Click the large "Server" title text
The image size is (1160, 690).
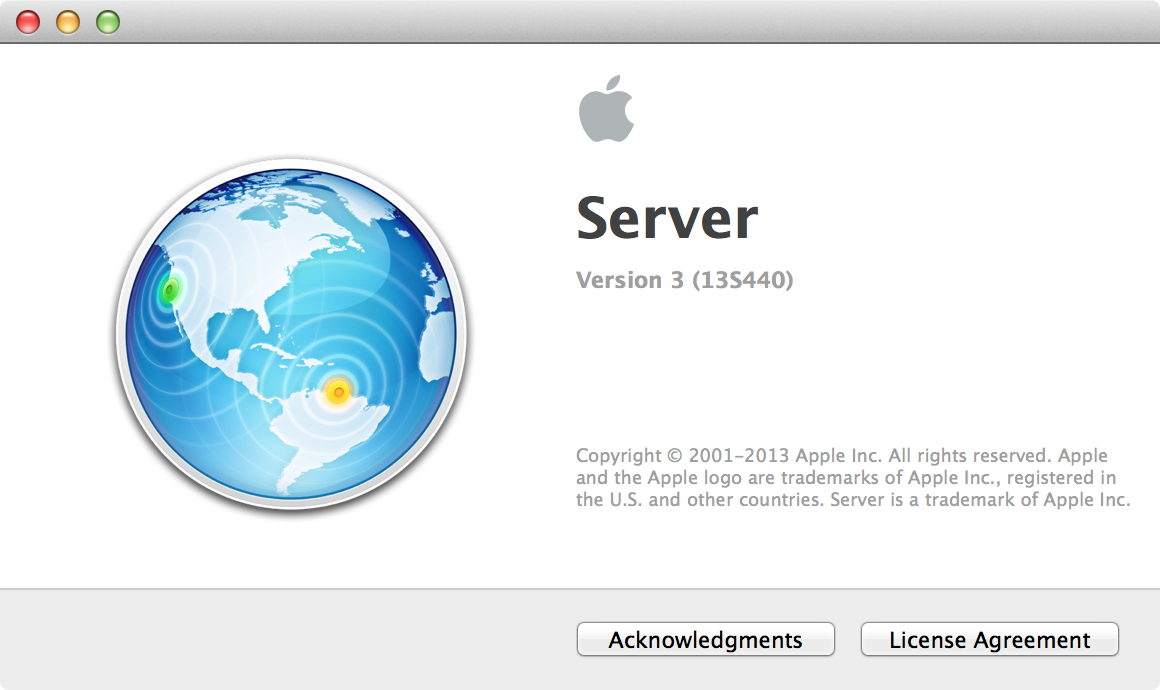click(x=667, y=218)
